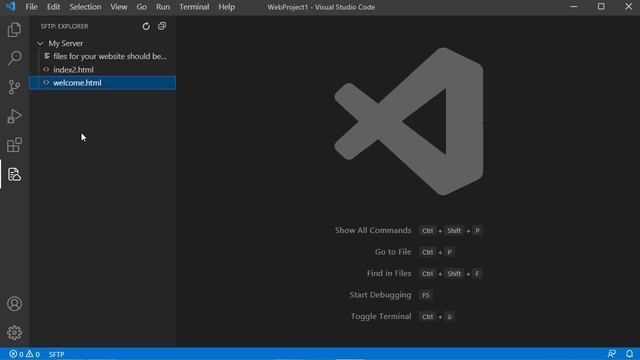Minimize the Visual Studio Code window
The image size is (640, 360).
pos(573,7)
